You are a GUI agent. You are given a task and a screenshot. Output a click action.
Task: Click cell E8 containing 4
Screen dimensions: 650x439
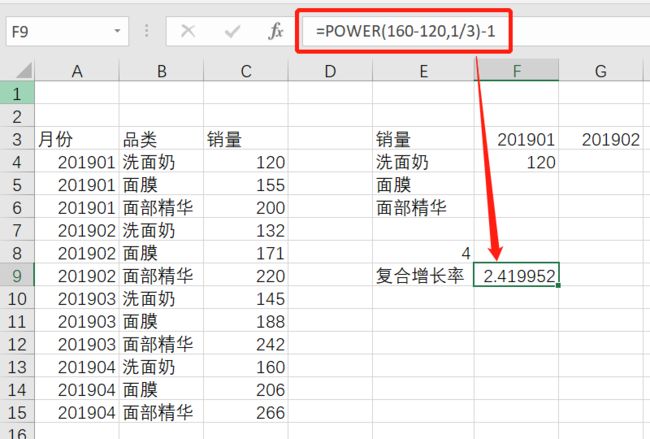point(423,252)
